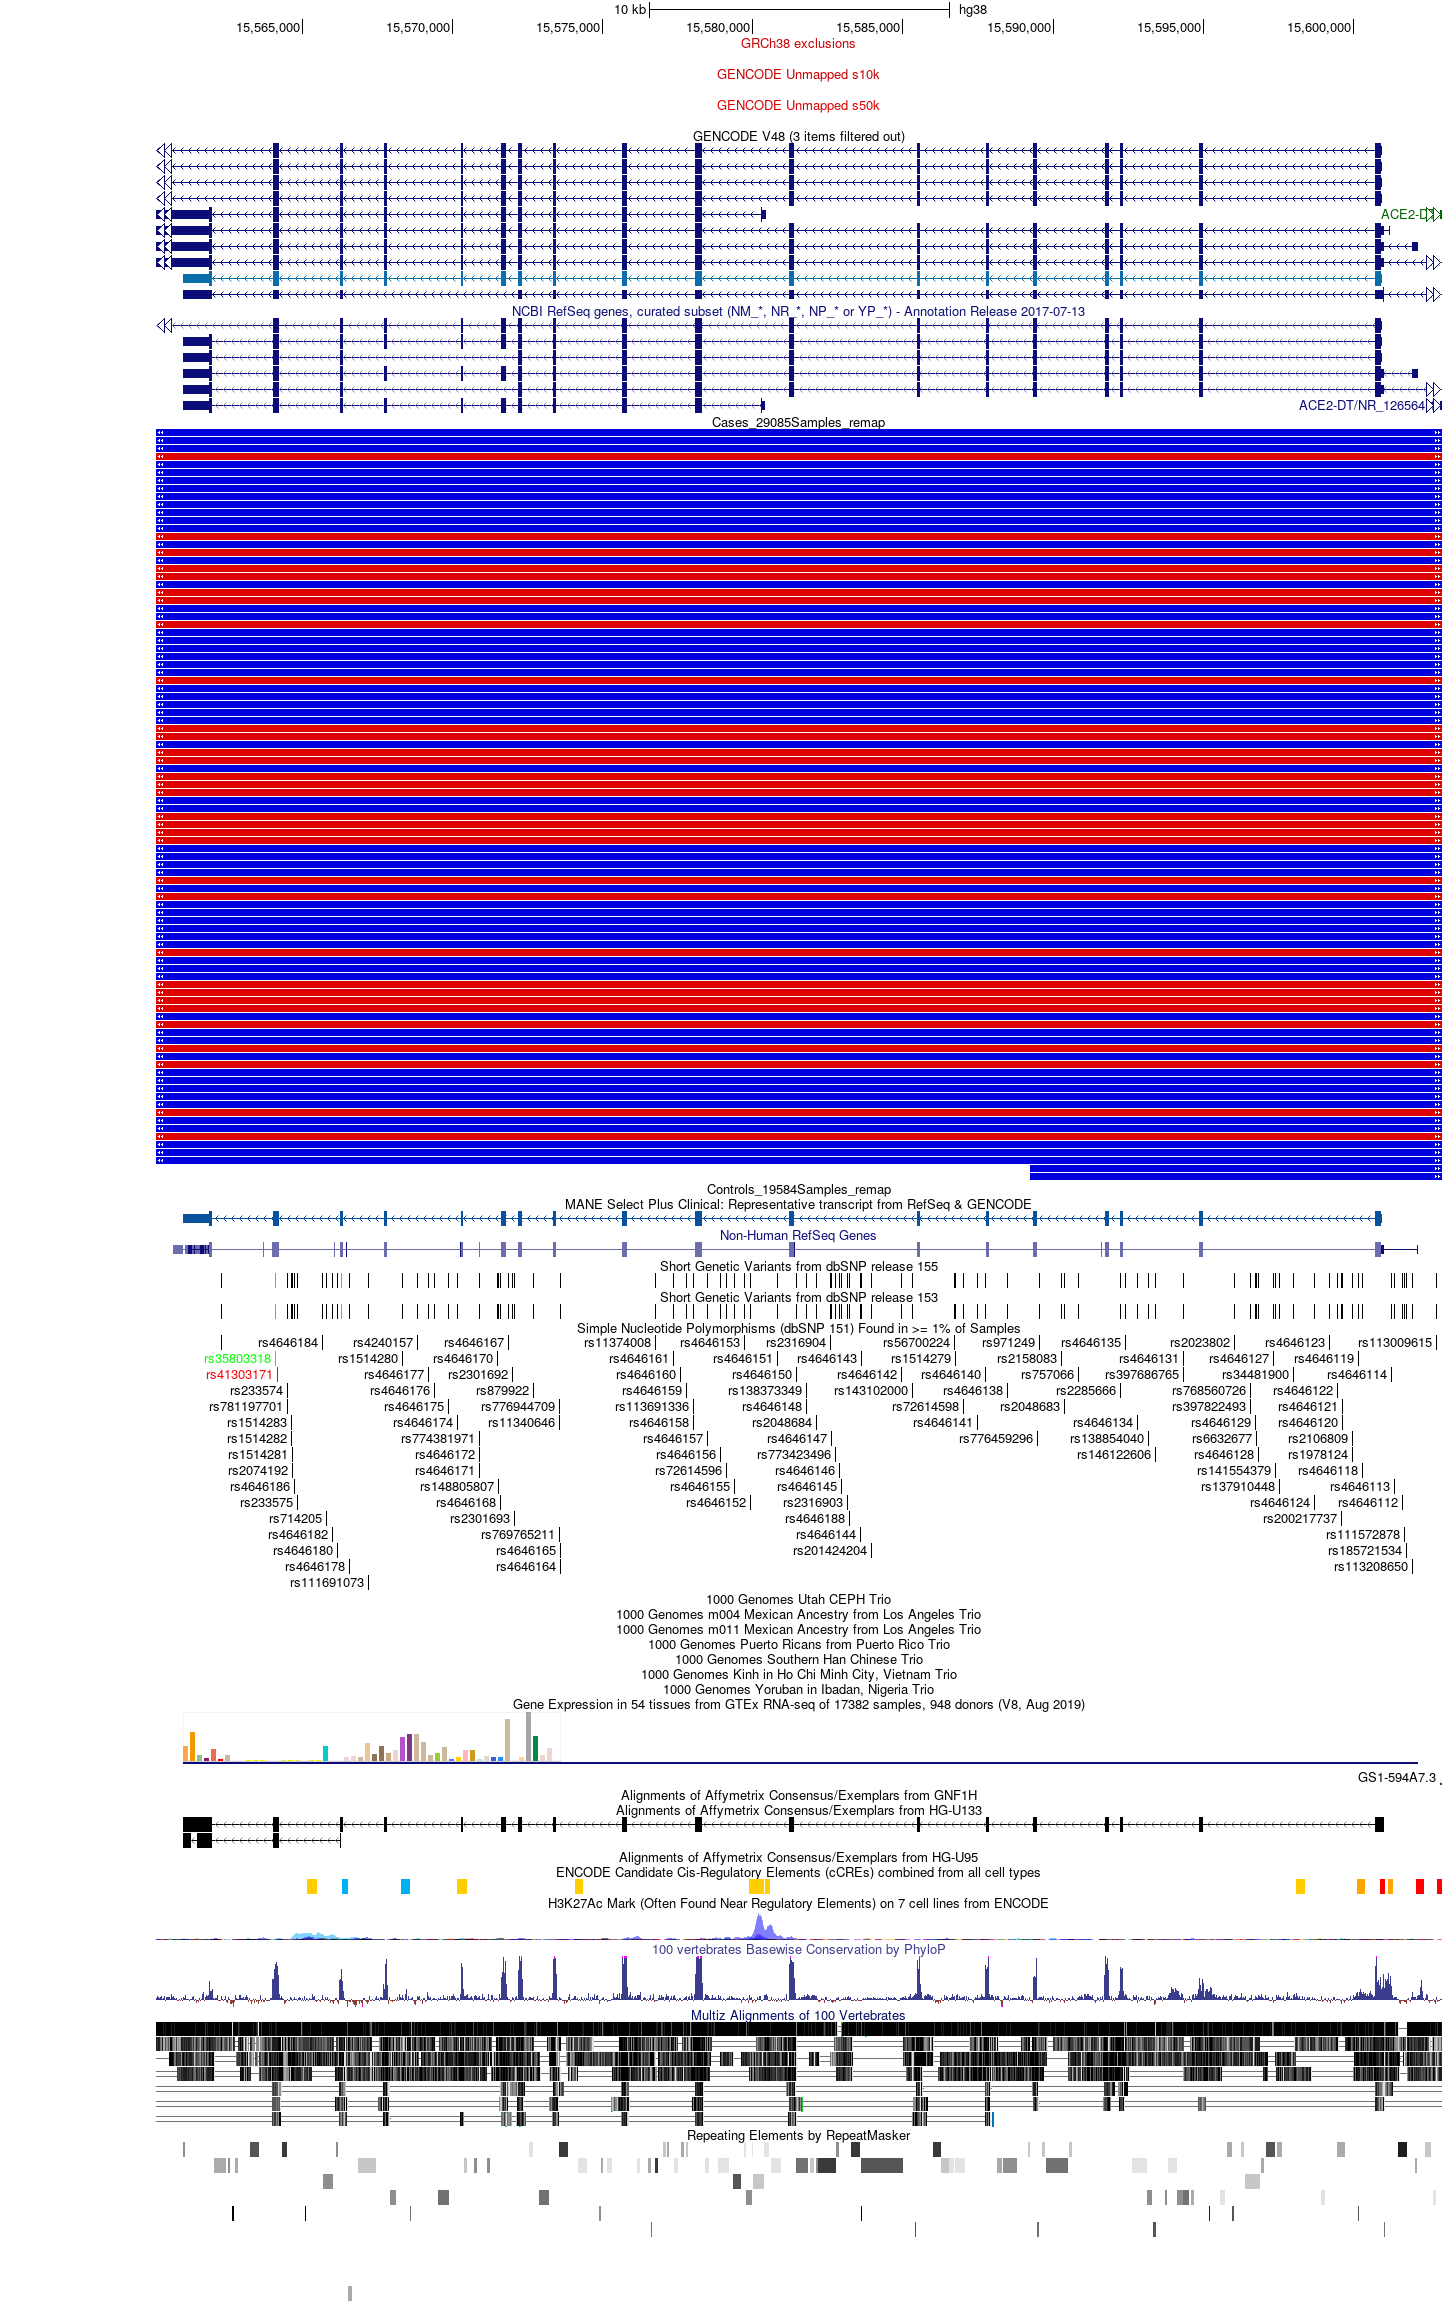The image size is (1443, 2302).
Task: Click the GTEx tissue expression bar chart
Action: (x=371, y=1737)
